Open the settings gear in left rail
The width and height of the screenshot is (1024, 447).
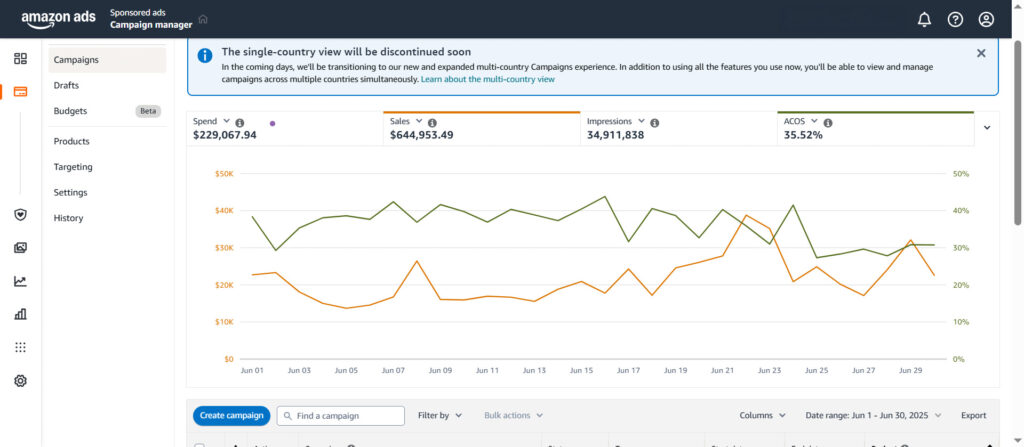(x=20, y=381)
